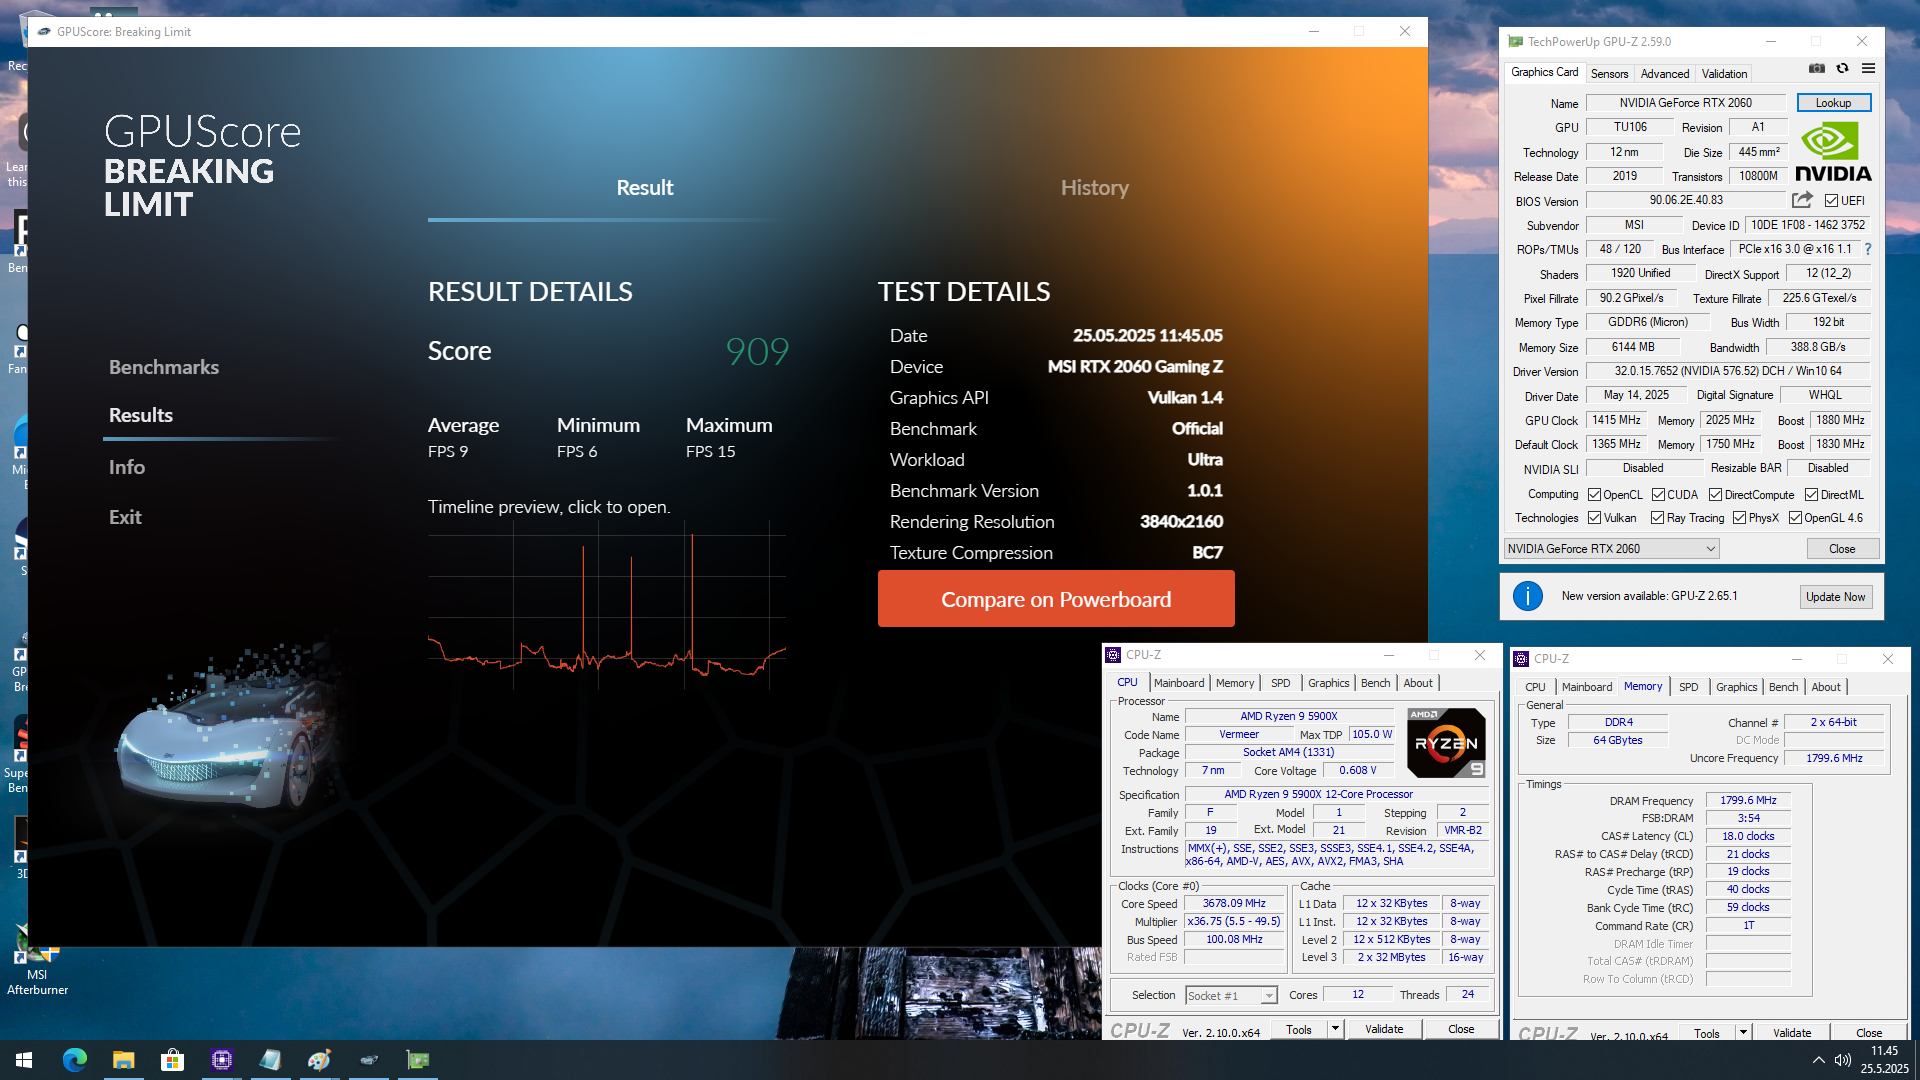Switch to the Advanced tab in GPU-Z
The width and height of the screenshot is (1920, 1080).
tap(1664, 73)
